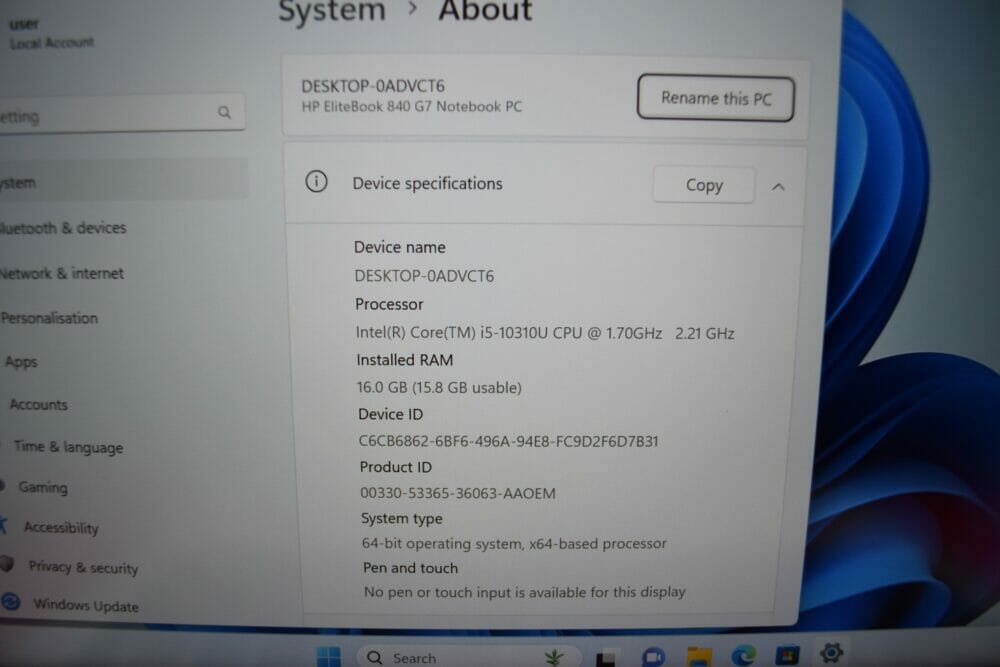Select the processor text Intel(R) Core(TM) i5-10310U
The height and width of the screenshot is (667, 1000).
click(x=452, y=333)
